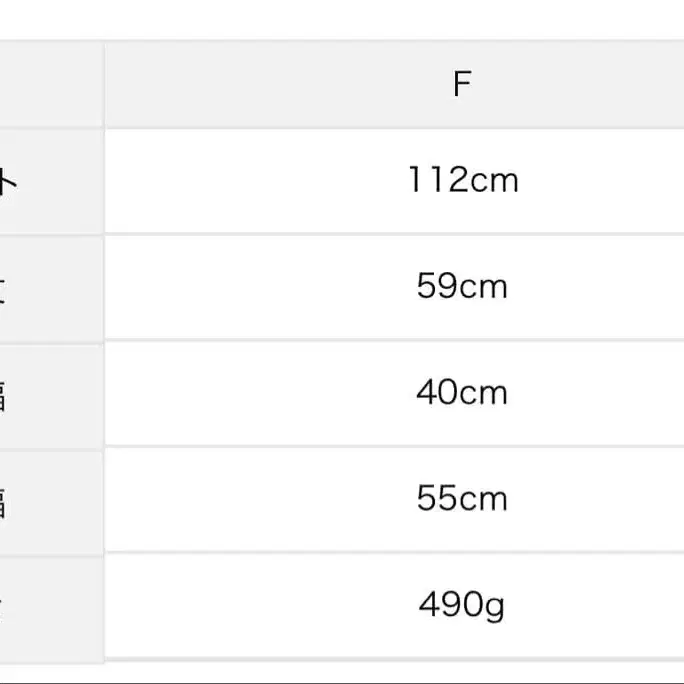Click the 55cm value cell
The image size is (684, 684).
tap(462, 498)
